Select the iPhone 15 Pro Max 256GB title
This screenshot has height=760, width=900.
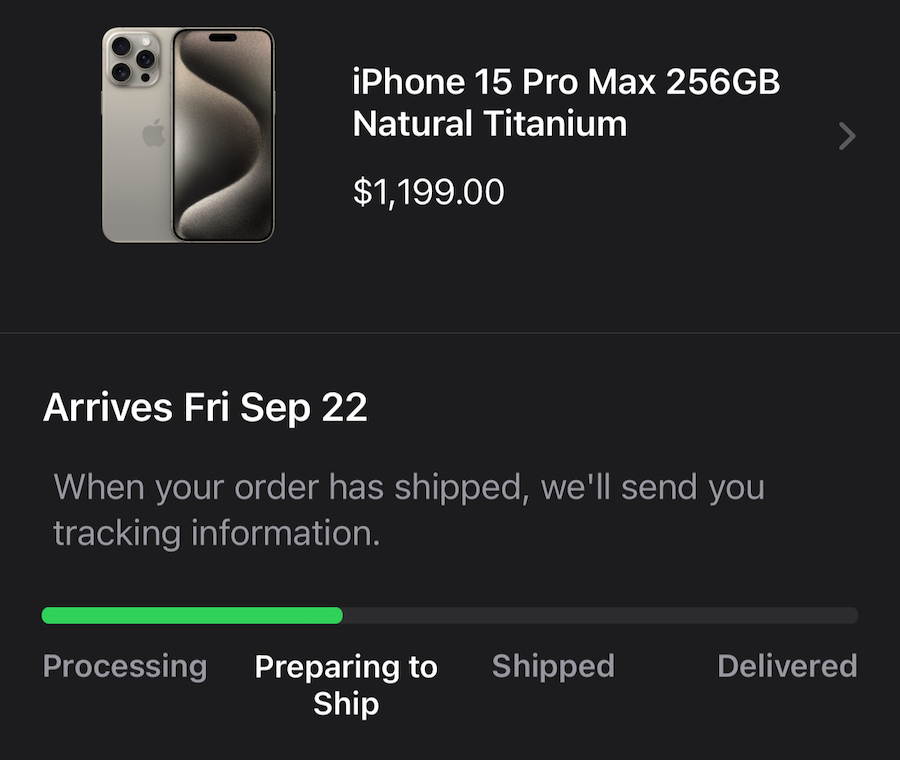(566, 82)
